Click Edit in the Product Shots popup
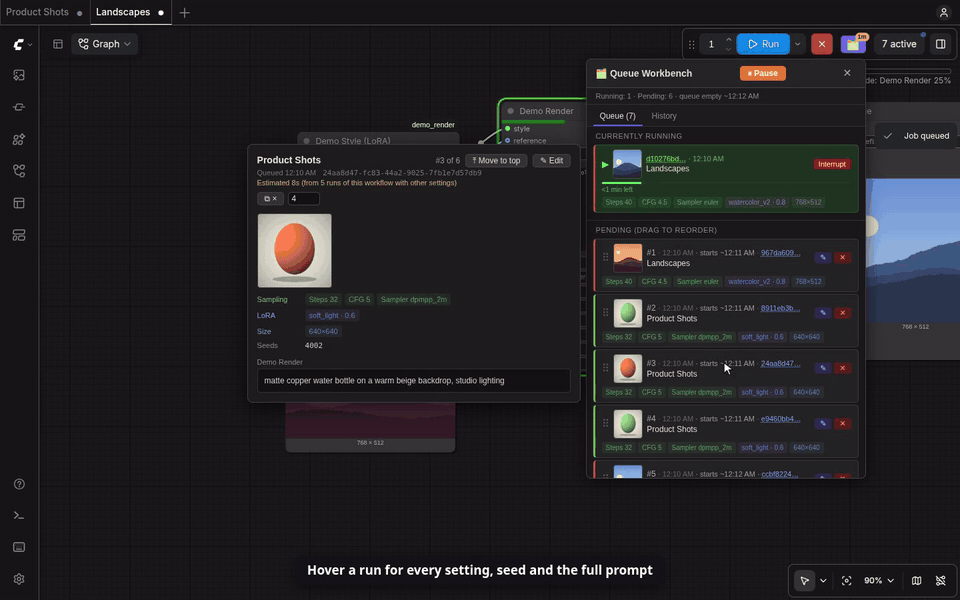The image size is (960, 600). point(552,160)
